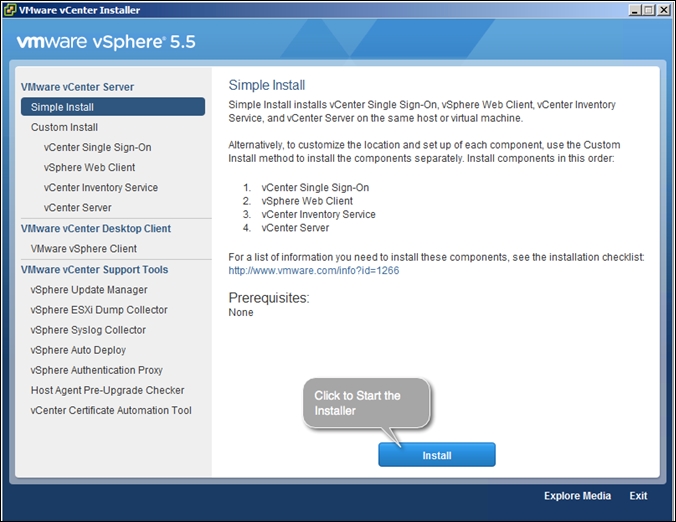
Task: Select vCenter Single Sign-On in sidebar
Action: click(97, 147)
